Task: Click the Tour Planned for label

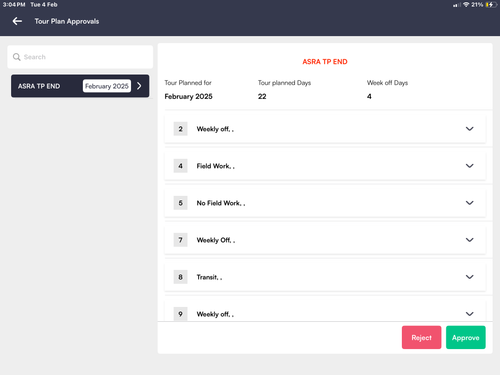Action: coord(188,83)
